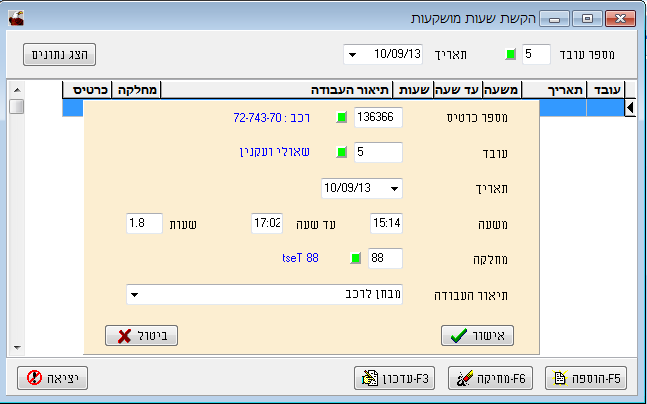Click the מחלקה field with 88
This screenshot has width=647, height=404.
pyautogui.click(x=385, y=259)
